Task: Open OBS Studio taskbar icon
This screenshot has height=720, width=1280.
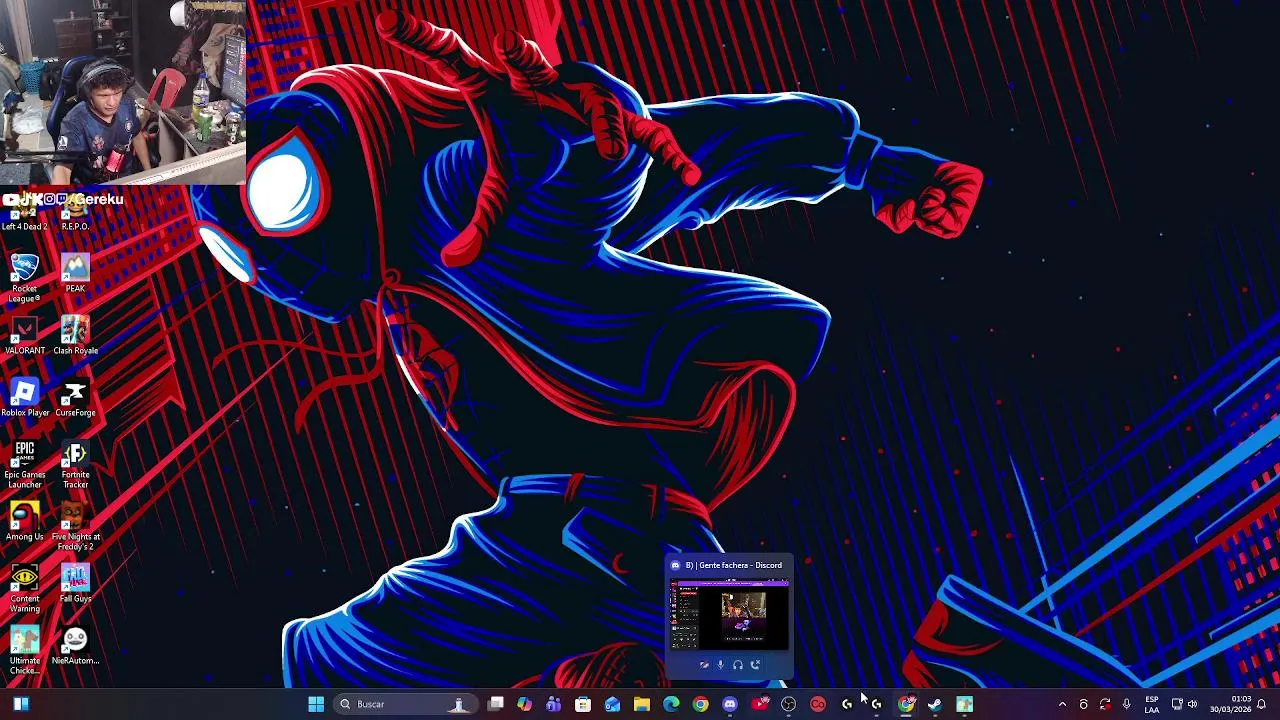Action: tap(788, 704)
